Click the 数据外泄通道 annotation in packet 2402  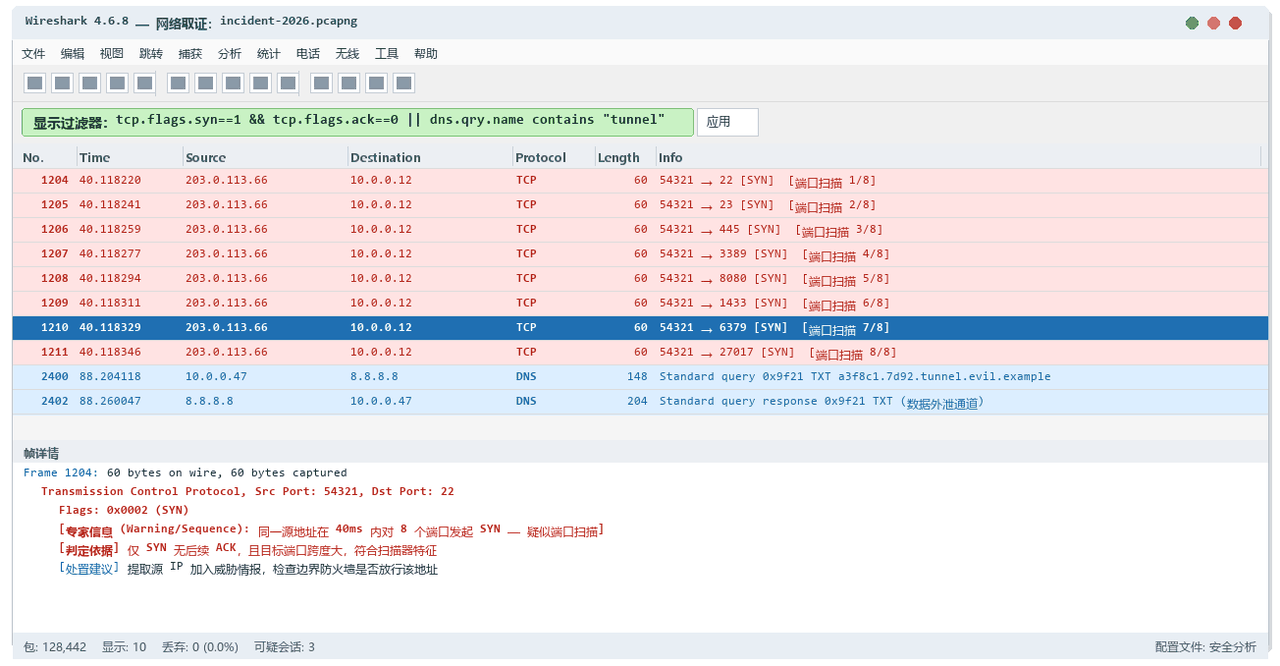pyautogui.click(x=942, y=402)
